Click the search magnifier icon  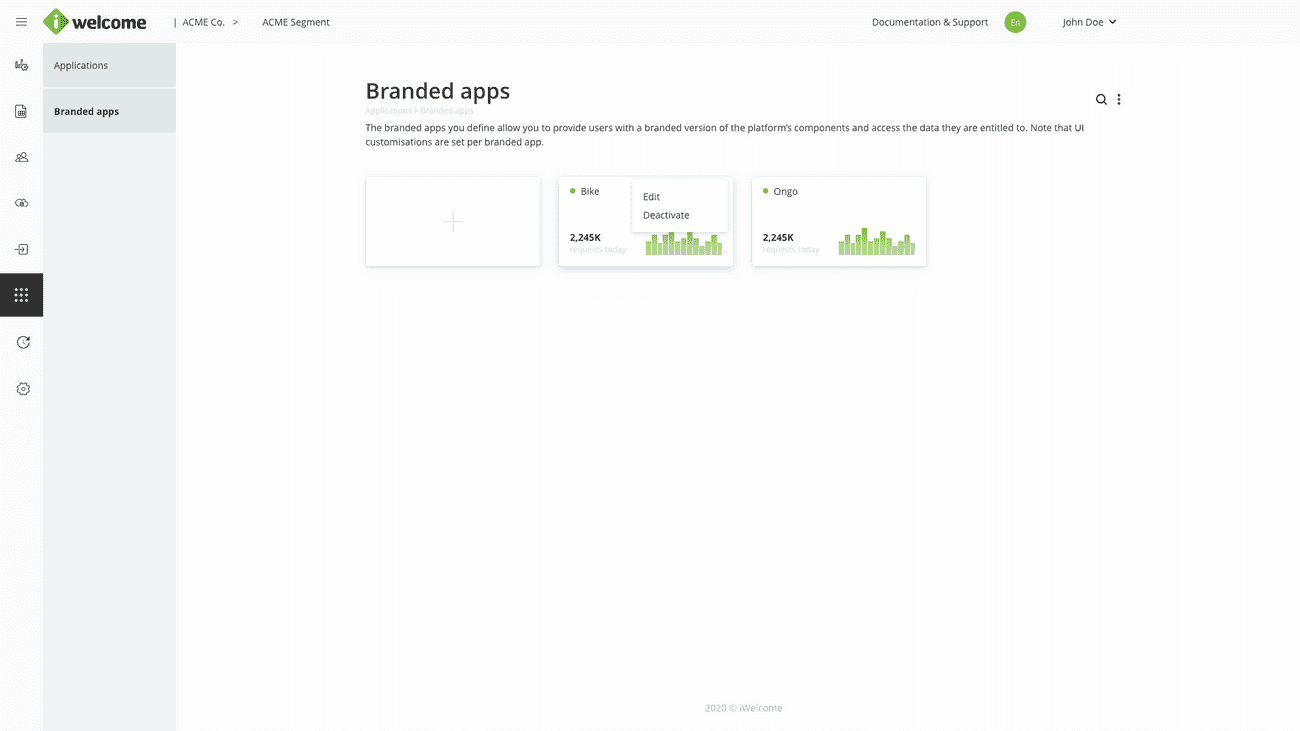pos(1101,99)
